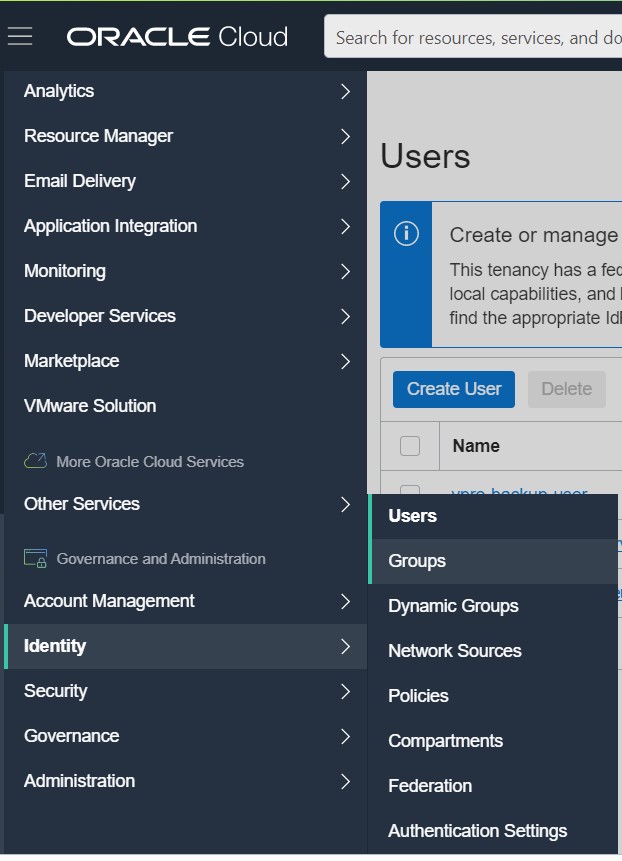Image resolution: width=622 pixels, height=861 pixels.
Task: Click the Create User button
Action: (454, 389)
